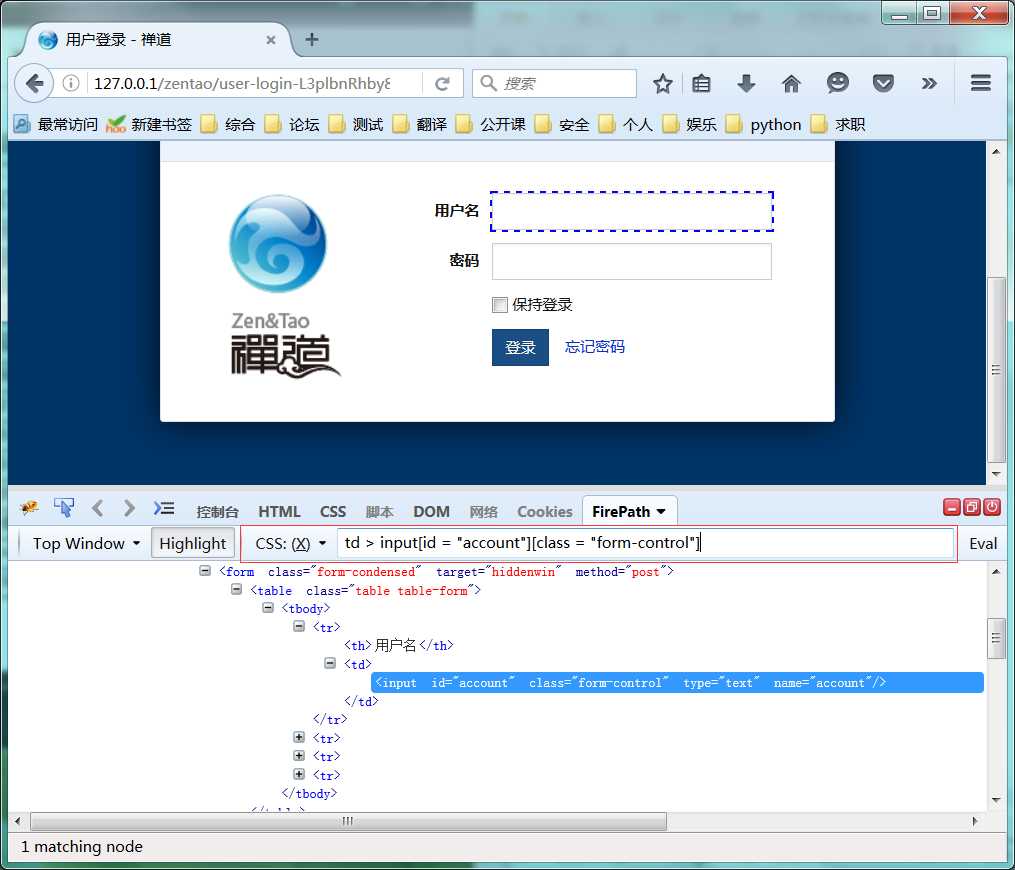This screenshot has height=870, width=1015.
Task: Minimize the Firebug panel
Action: (x=952, y=507)
